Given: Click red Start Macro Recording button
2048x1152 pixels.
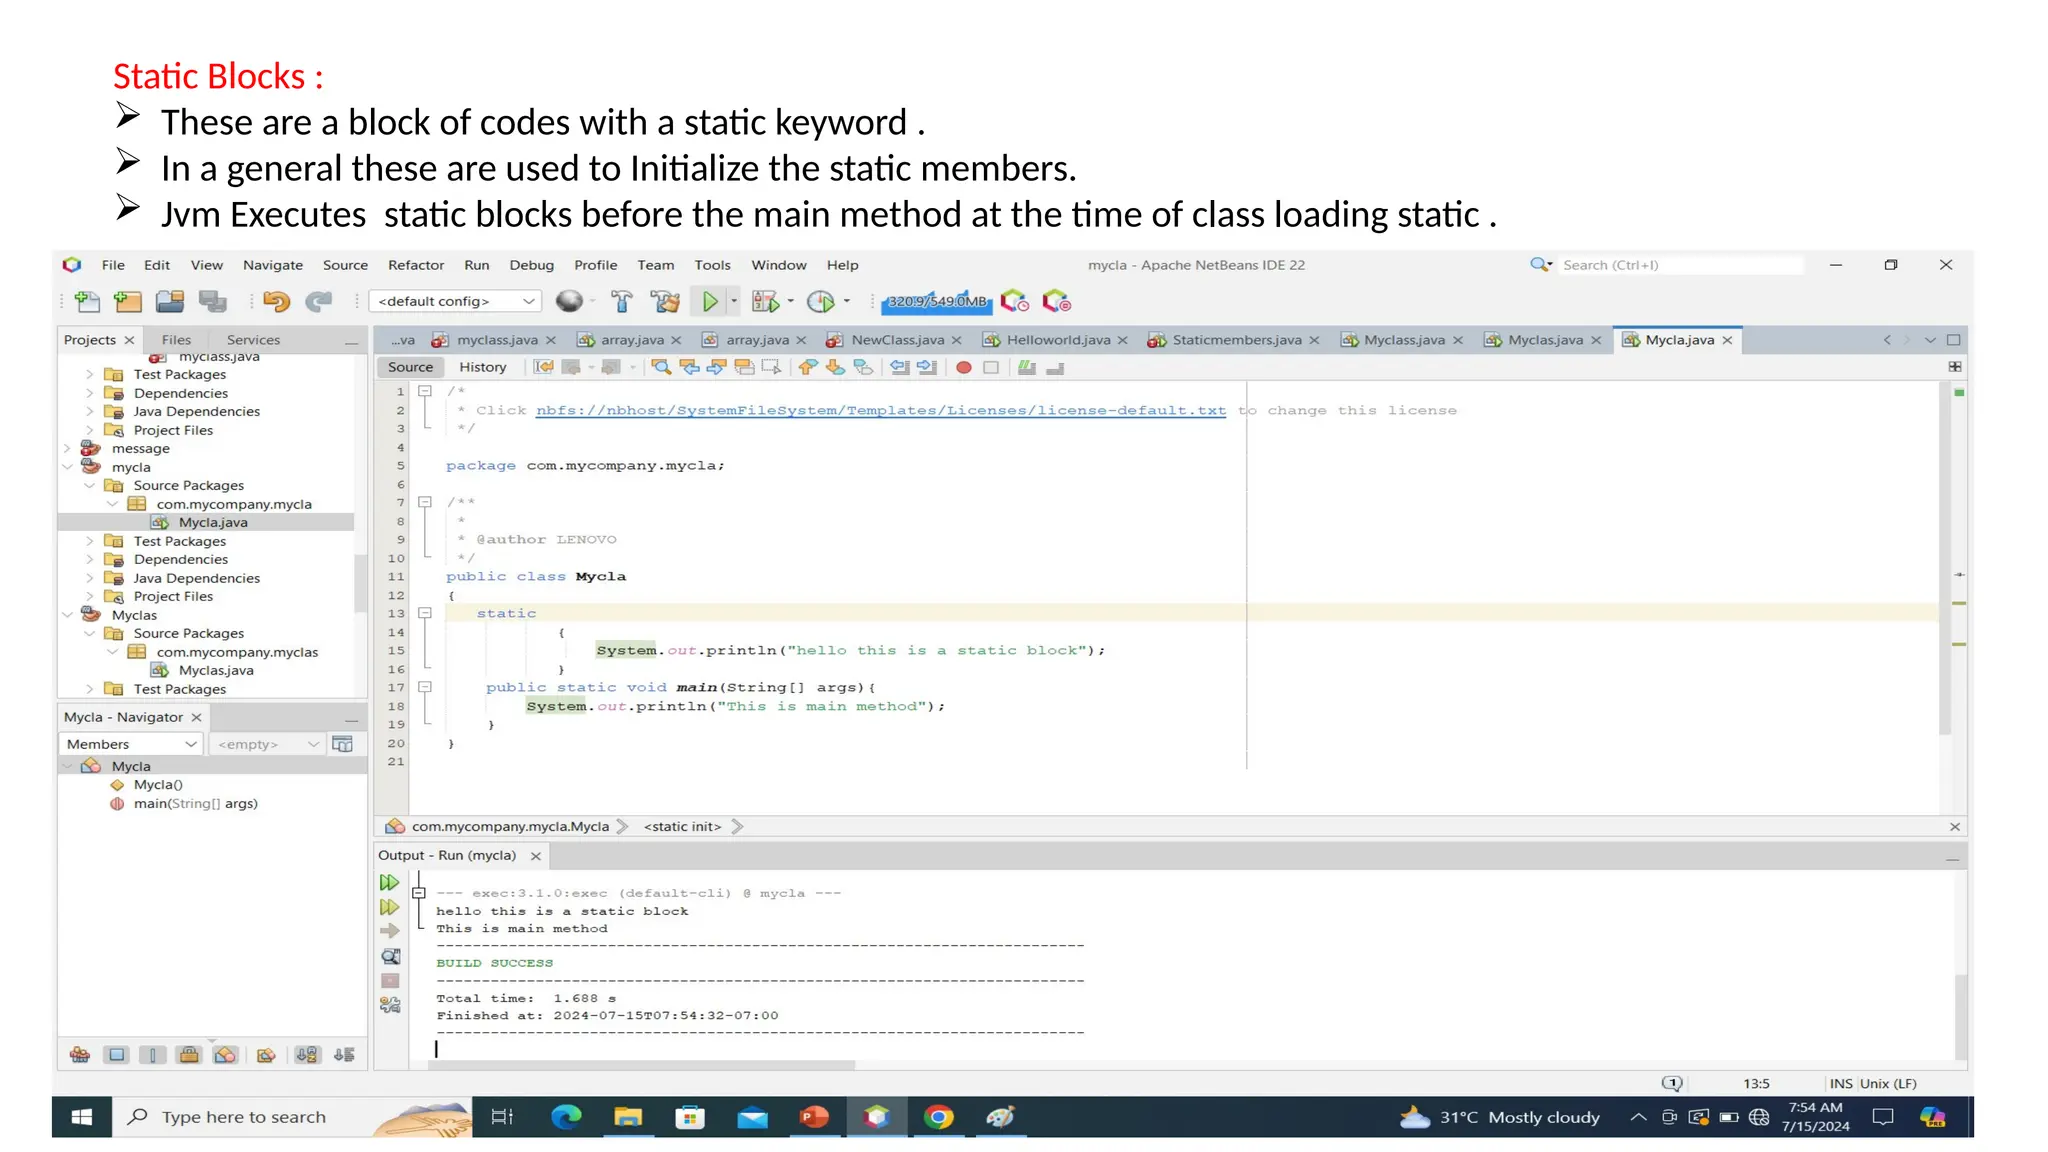Looking at the screenshot, I should [964, 368].
